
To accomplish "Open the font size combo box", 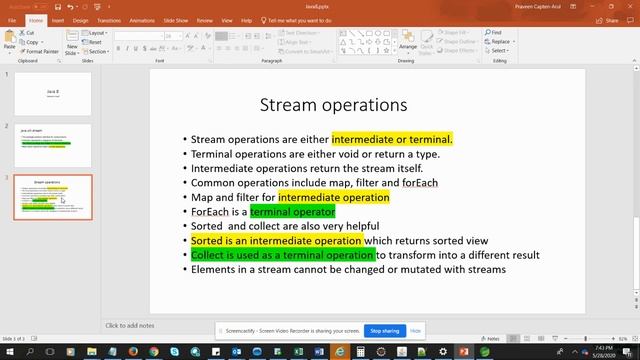I will point(173,36).
